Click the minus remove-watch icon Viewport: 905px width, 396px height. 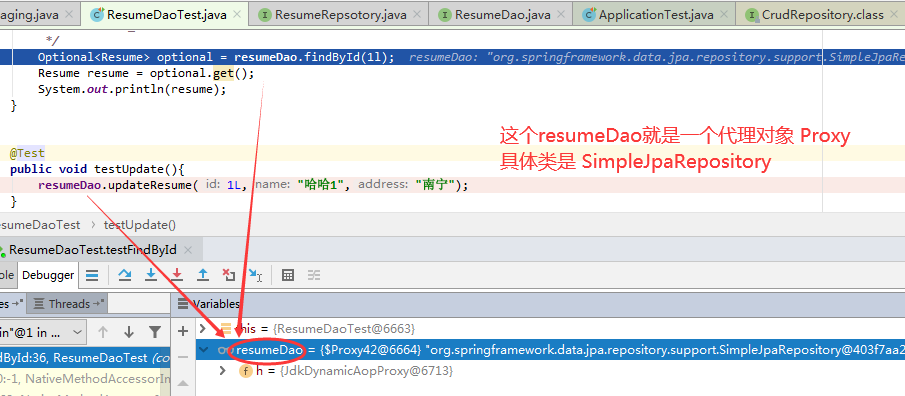183,357
